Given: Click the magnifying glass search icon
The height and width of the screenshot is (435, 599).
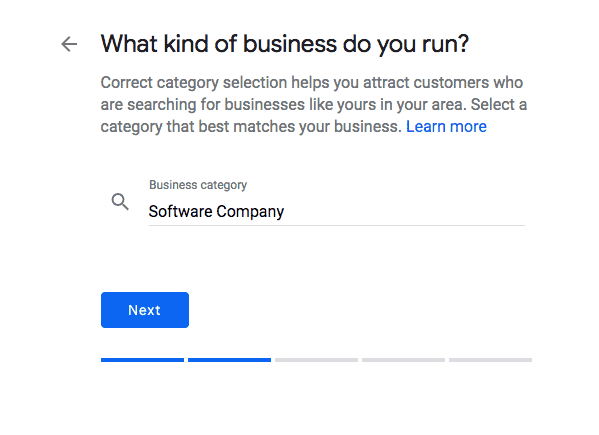Looking at the screenshot, I should click(x=120, y=202).
